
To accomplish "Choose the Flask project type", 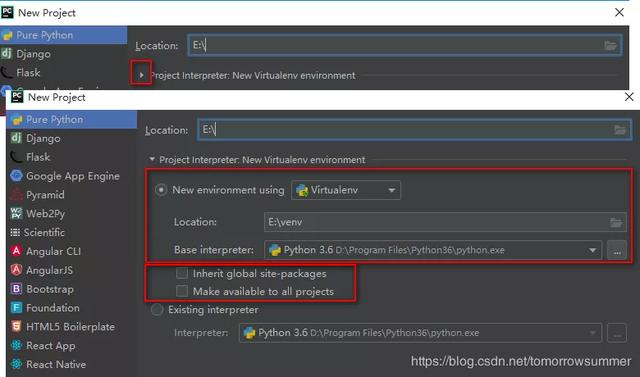I will [38, 157].
